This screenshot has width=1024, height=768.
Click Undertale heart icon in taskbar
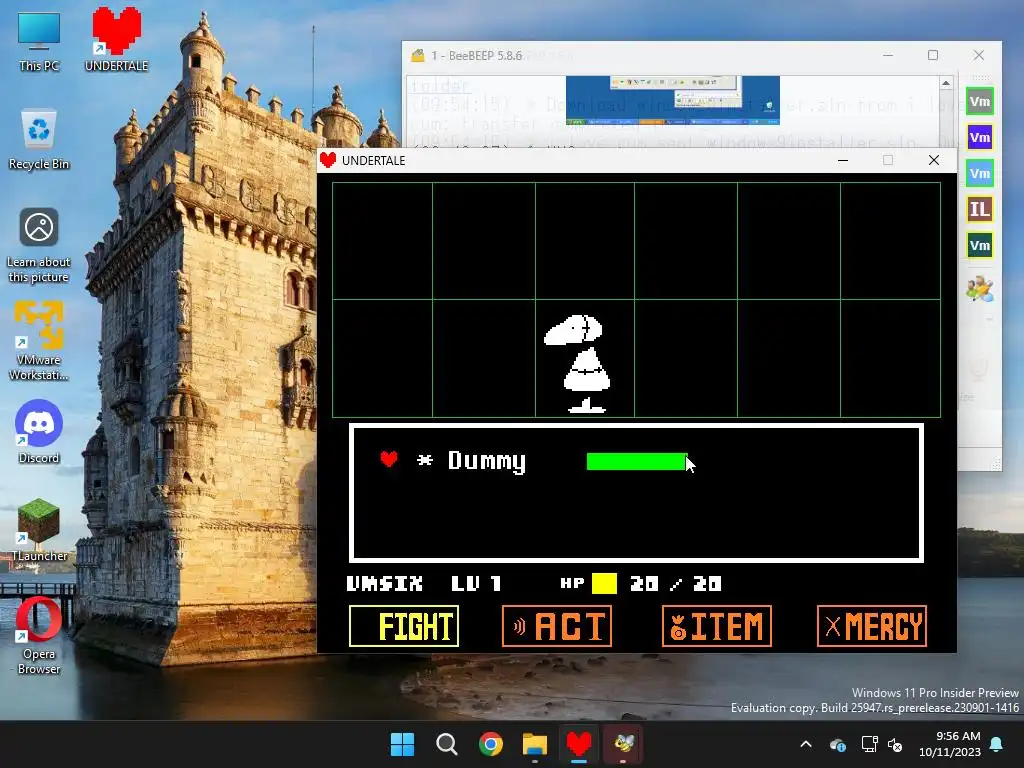tap(579, 744)
